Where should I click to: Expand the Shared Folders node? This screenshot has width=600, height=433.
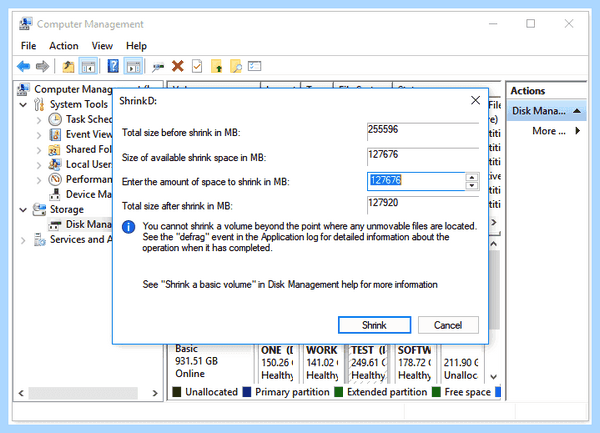[x=39, y=150]
